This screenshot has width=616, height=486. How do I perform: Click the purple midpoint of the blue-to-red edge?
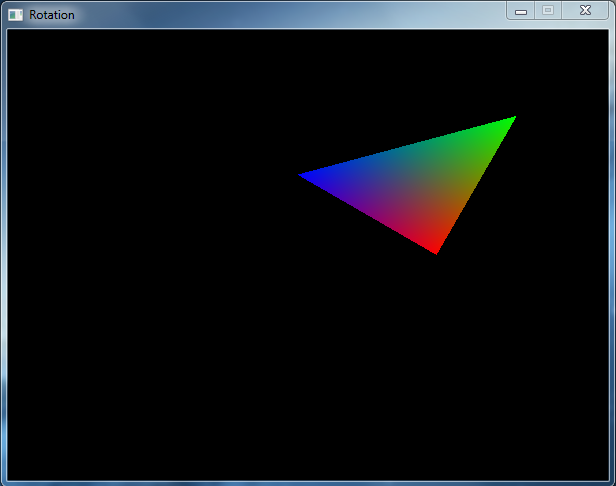pyautogui.click(x=367, y=214)
